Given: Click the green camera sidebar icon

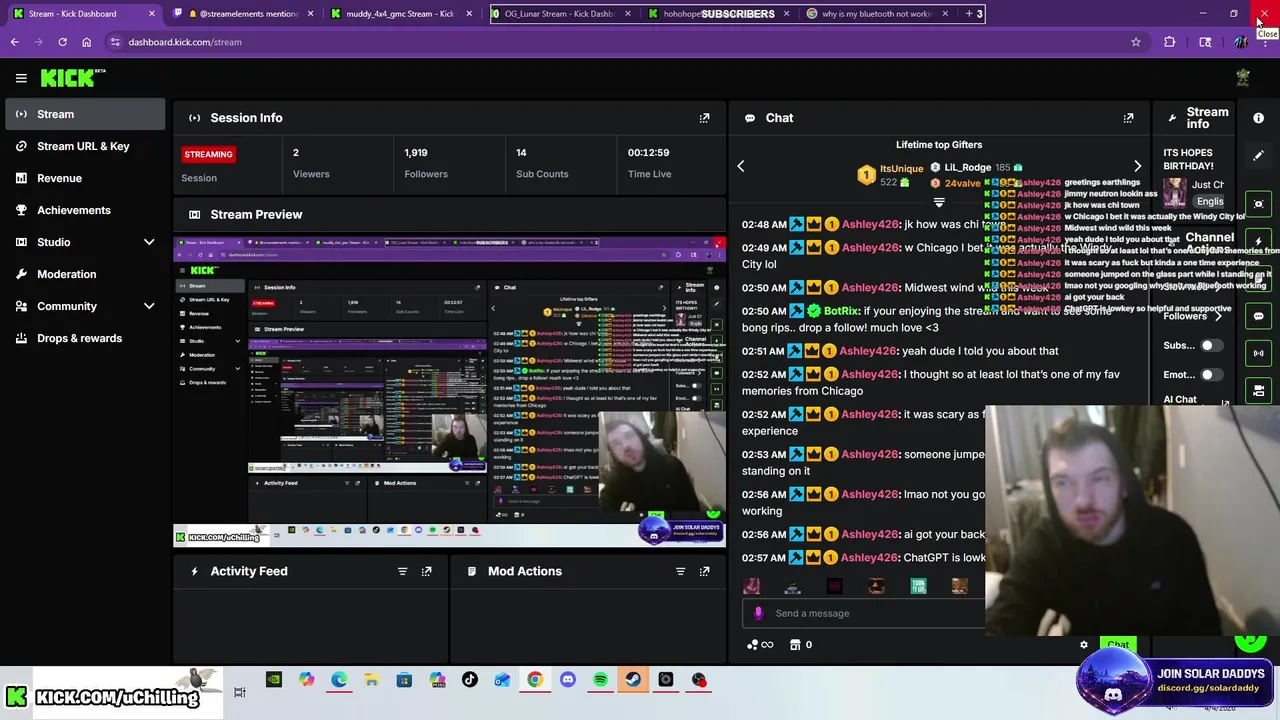Looking at the screenshot, I should 1258,390.
